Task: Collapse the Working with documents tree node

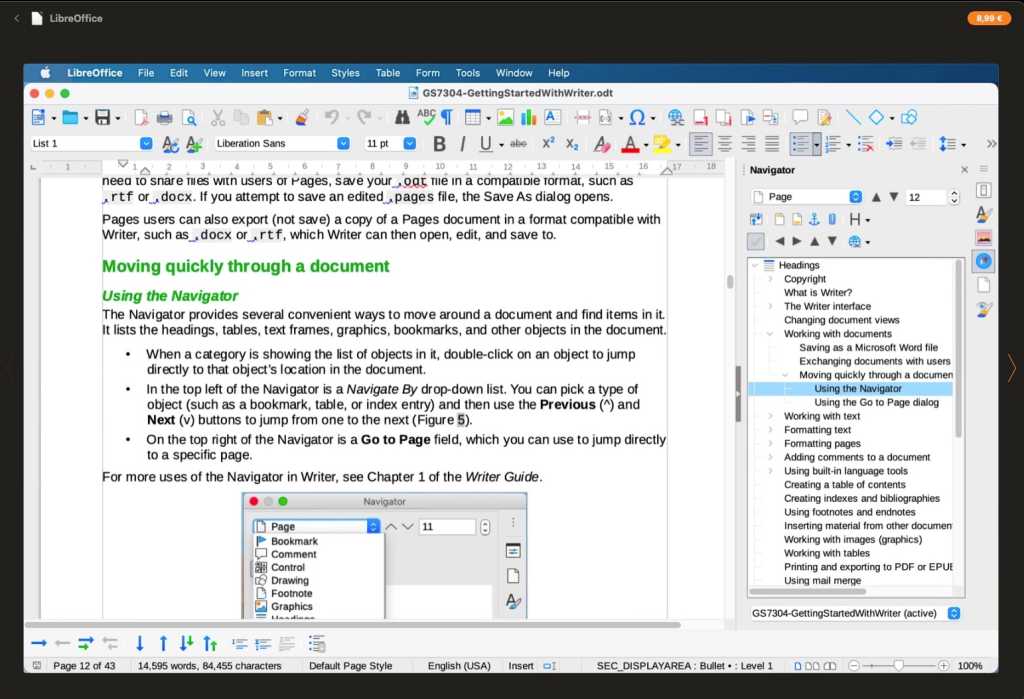Action: coord(771,334)
